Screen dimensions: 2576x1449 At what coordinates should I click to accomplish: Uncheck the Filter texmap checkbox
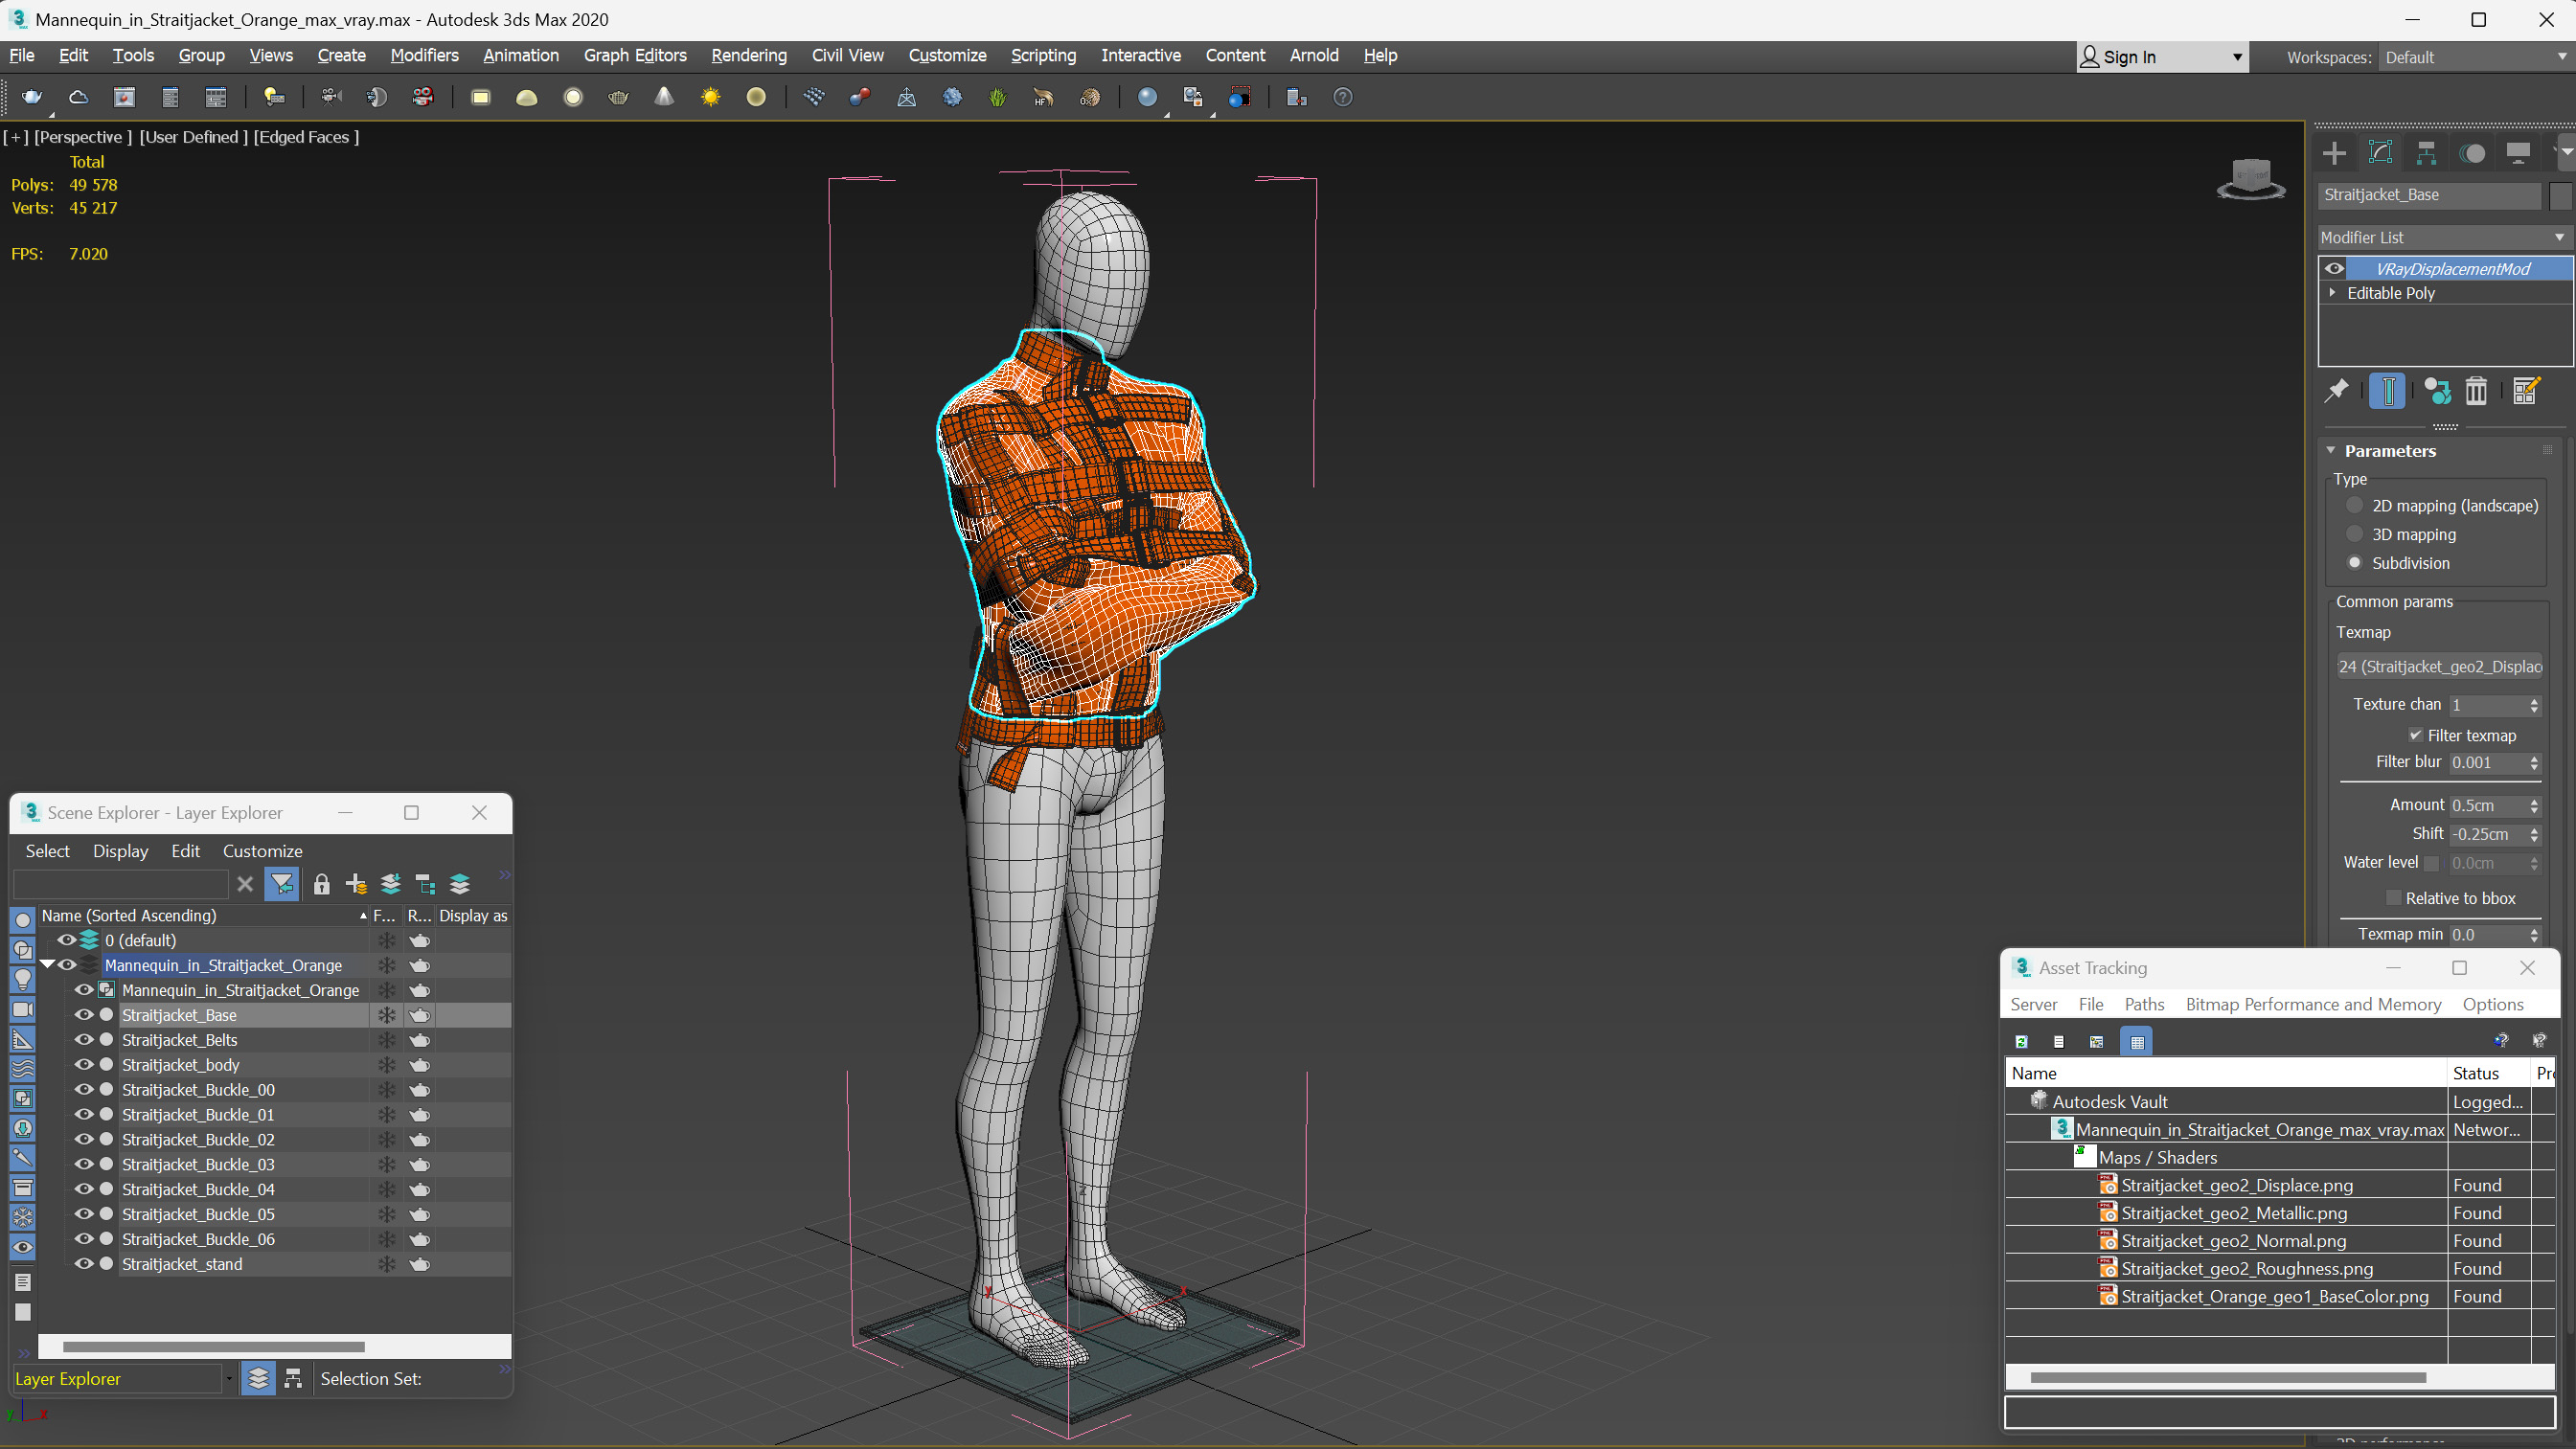coord(2416,735)
